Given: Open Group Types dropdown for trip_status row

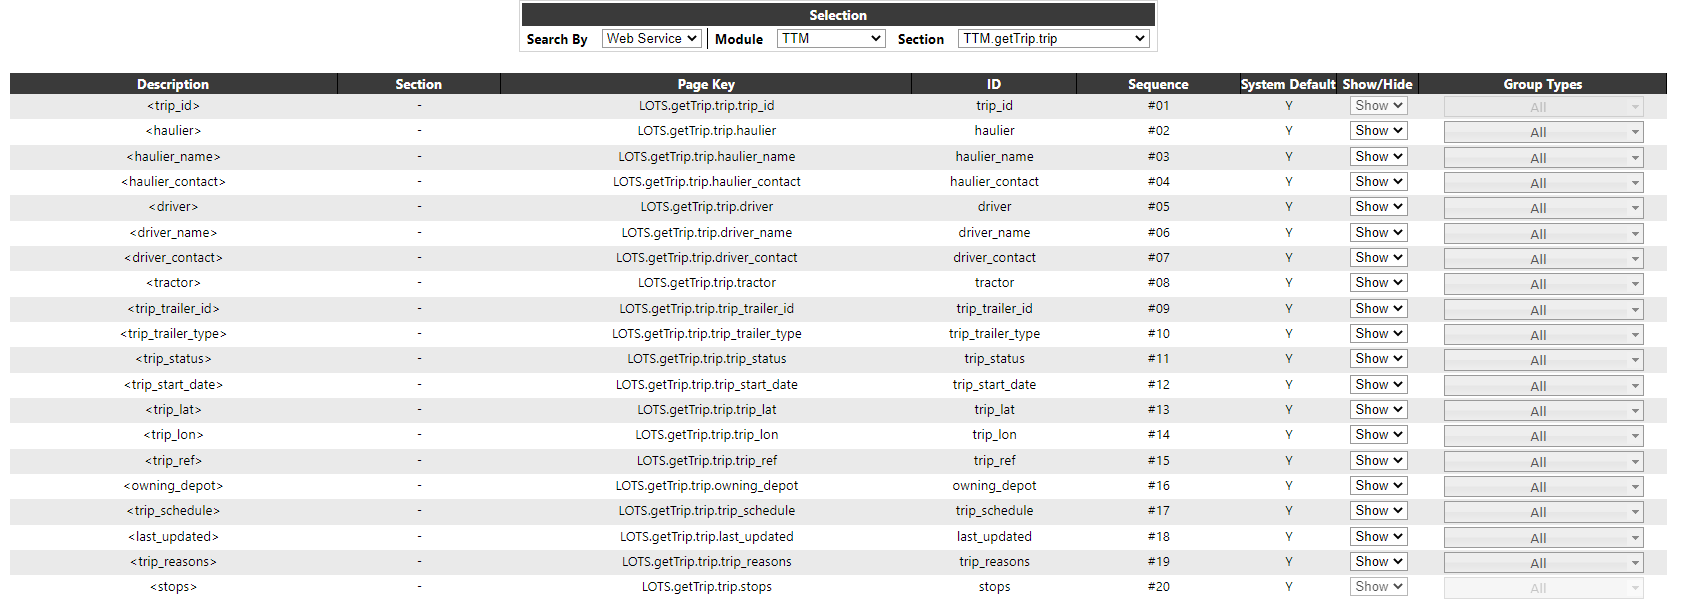Looking at the screenshot, I should (1543, 360).
